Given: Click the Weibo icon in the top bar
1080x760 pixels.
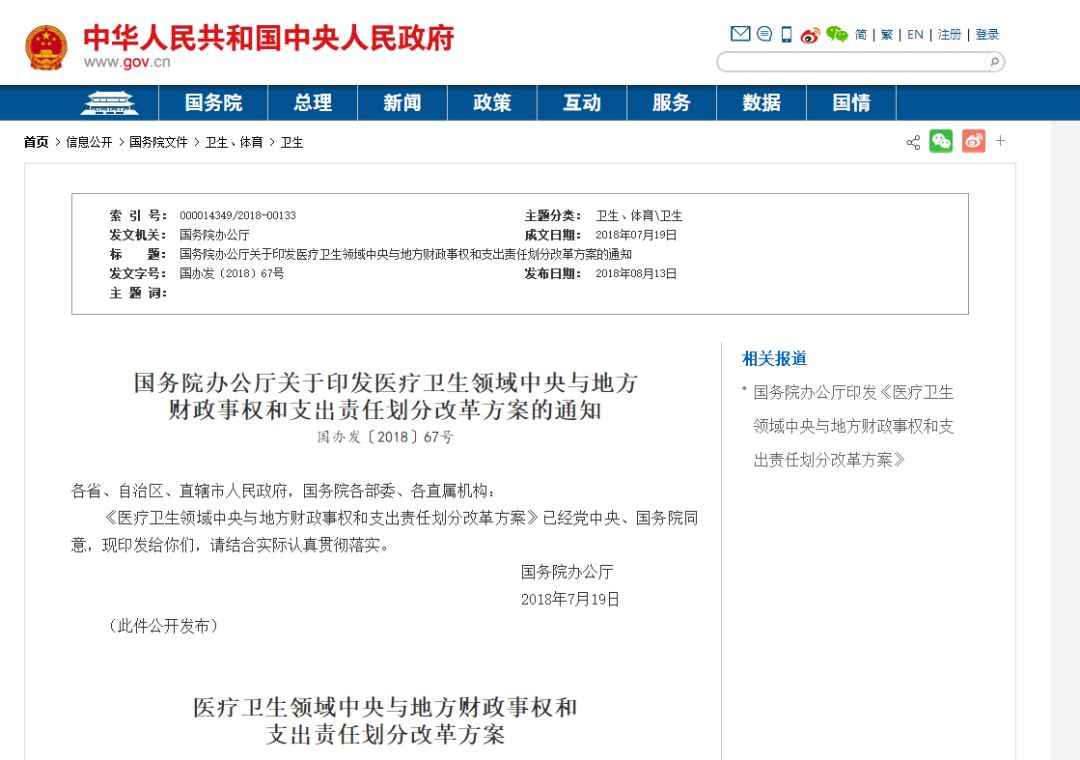Looking at the screenshot, I should pyautogui.click(x=810, y=33).
